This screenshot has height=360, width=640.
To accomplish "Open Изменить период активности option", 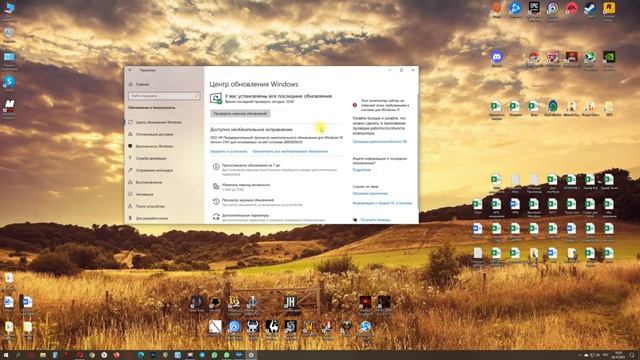I will click(x=246, y=185).
